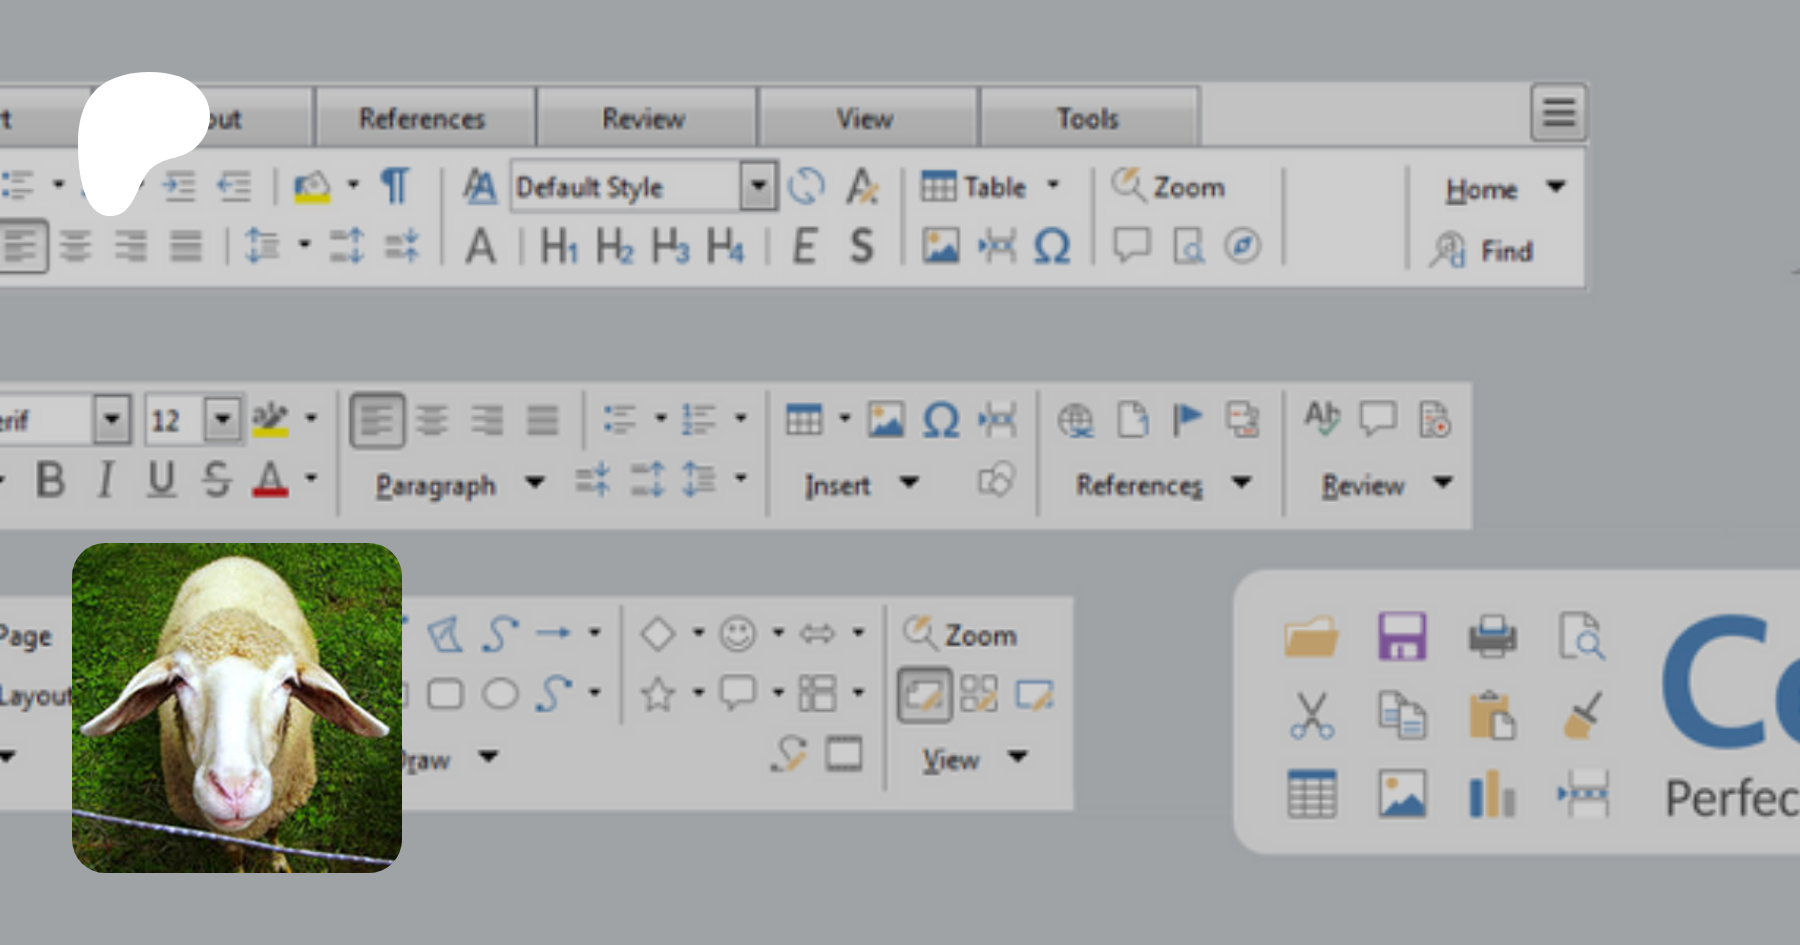Image resolution: width=1800 pixels, height=945 pixels.
Task: Switch to the References tab
Action: pyautogui.click(x=422, y=118)
